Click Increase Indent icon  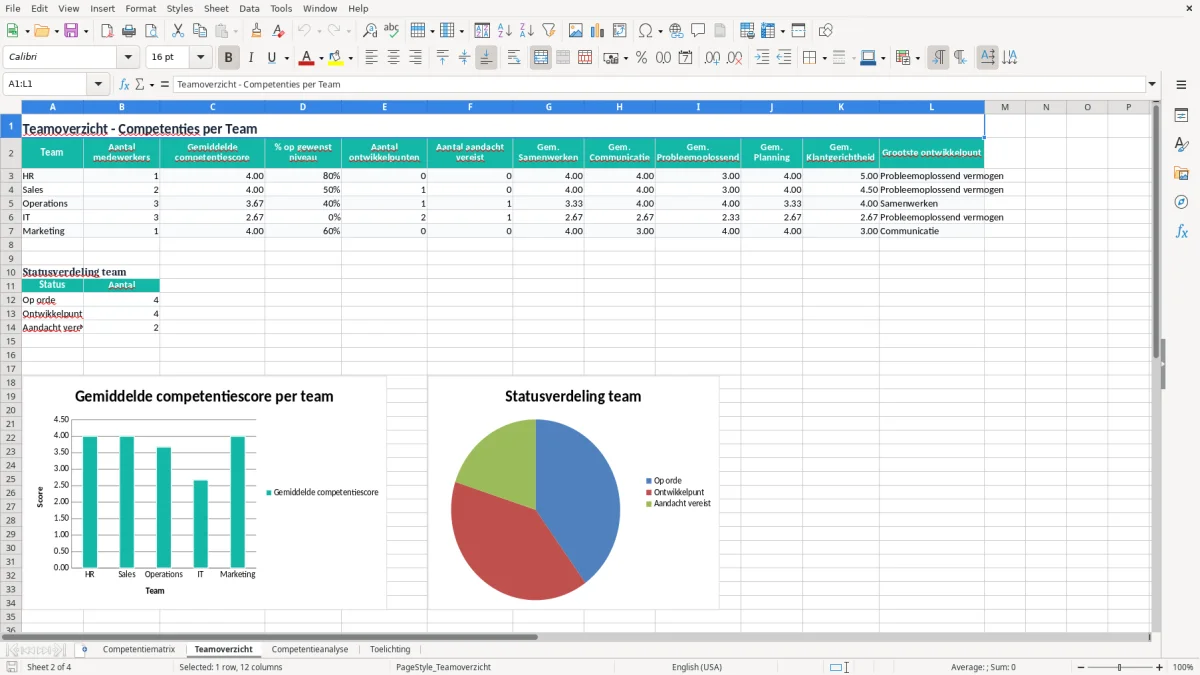762,58
